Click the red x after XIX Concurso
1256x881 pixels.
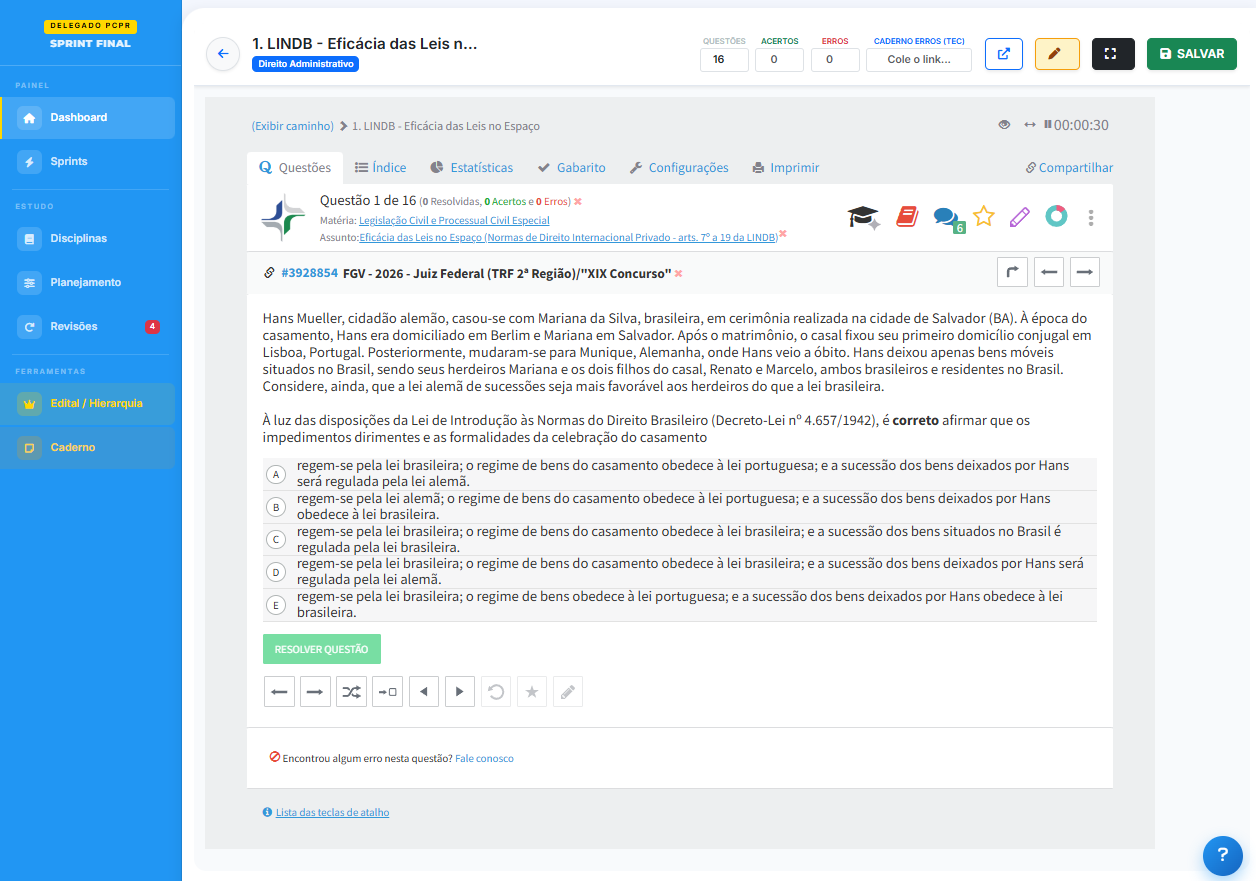point(678,273)
